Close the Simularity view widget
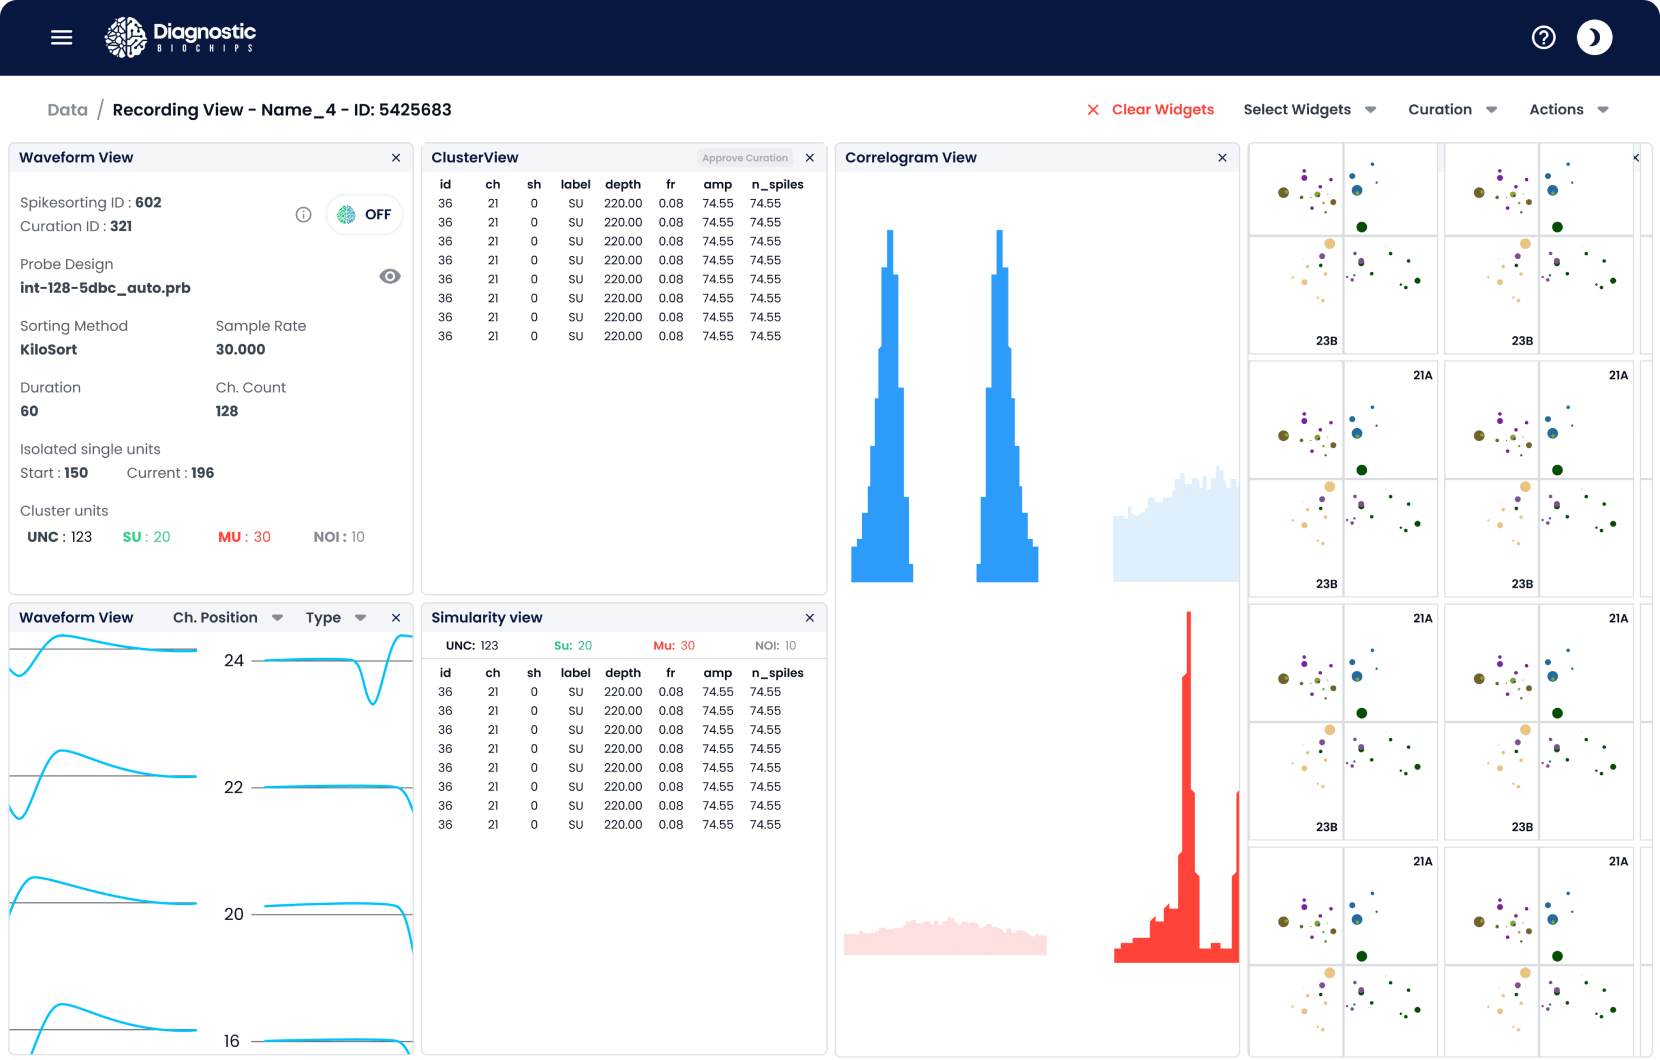 [810, 618]
